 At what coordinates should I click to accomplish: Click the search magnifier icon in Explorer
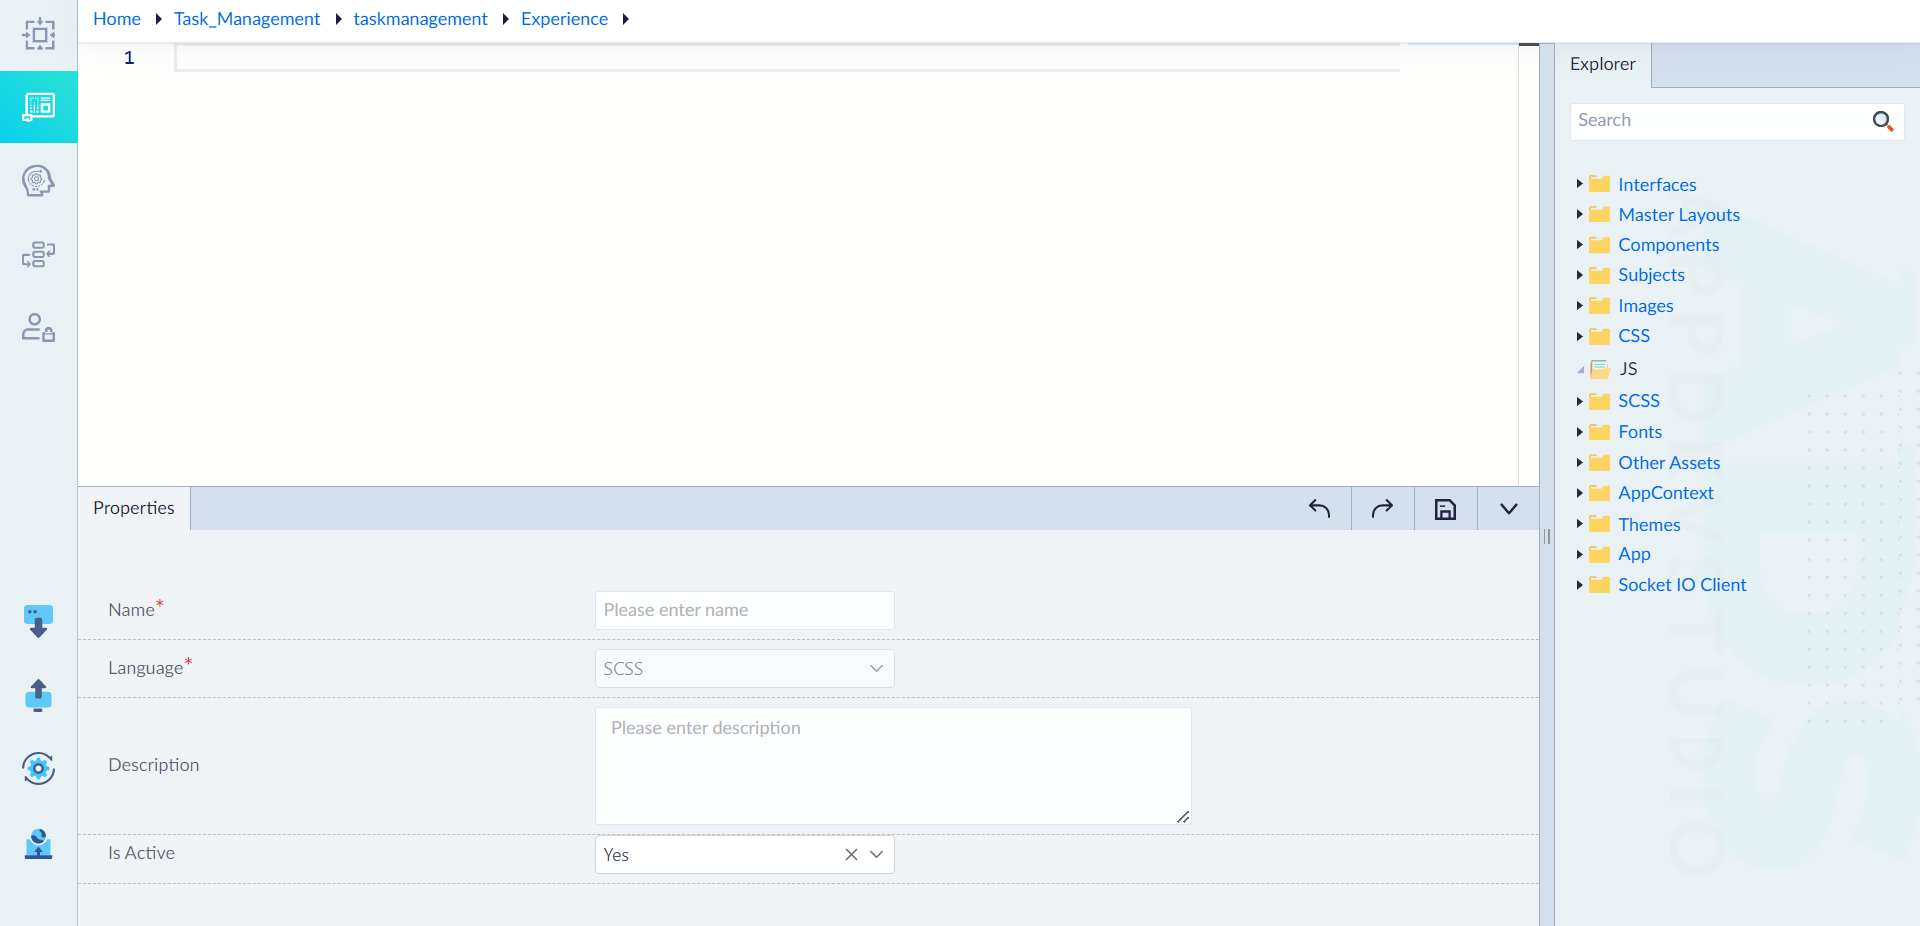(x=1882, y=121)
